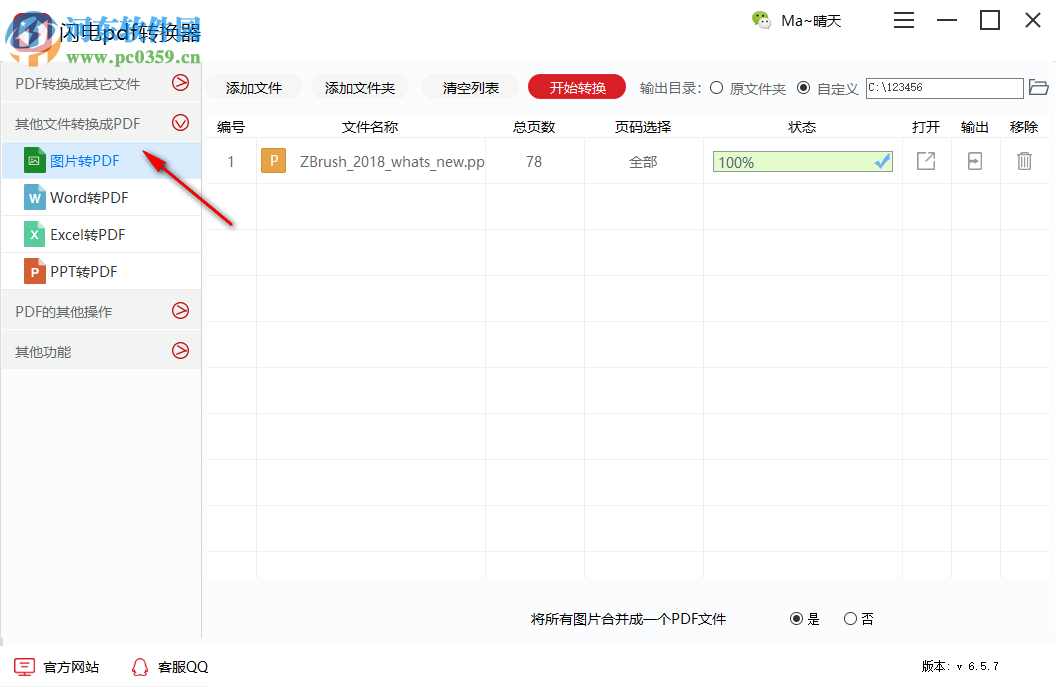The image size is (1056, 687).
Task: Open the output directory browse folder icon
Action: [1038, 88]
